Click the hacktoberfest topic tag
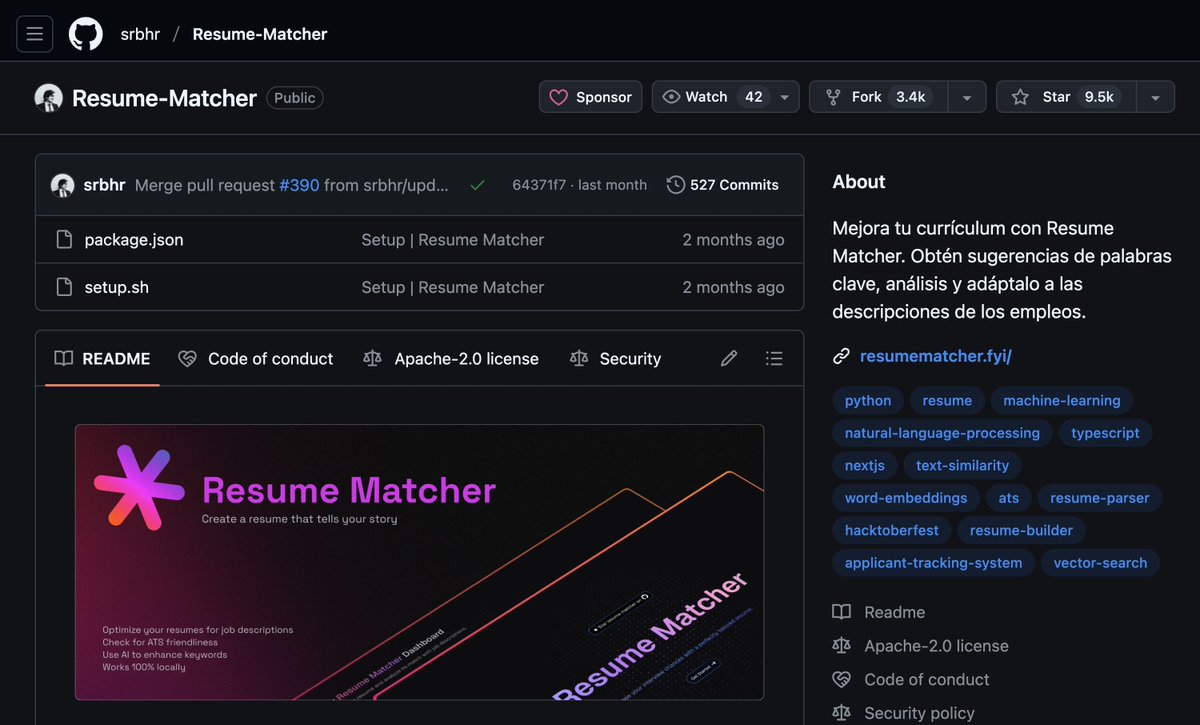The height and width of the screenshot is (725, 1200). [x=892, y=530]
